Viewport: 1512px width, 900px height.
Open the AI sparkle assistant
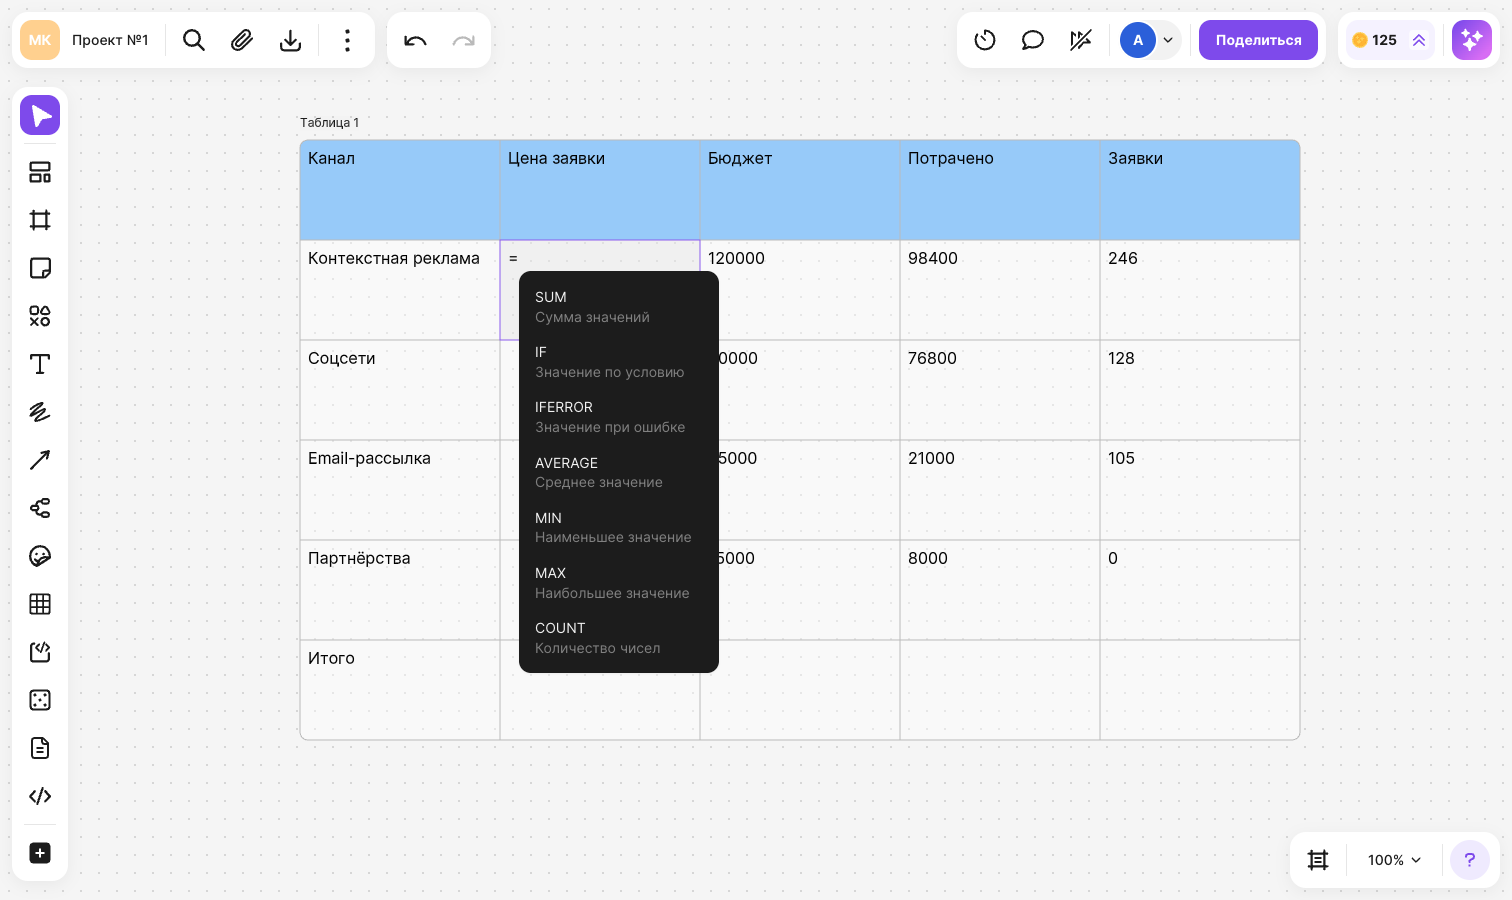pos(1472,40)
